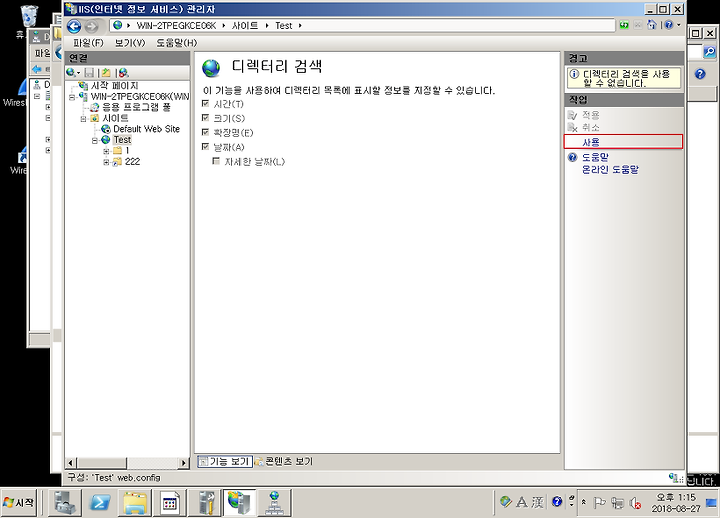Click the Help question-mark icon in the top toolbar
This screenshot has width=720, height=518.
tap(669, 25)
